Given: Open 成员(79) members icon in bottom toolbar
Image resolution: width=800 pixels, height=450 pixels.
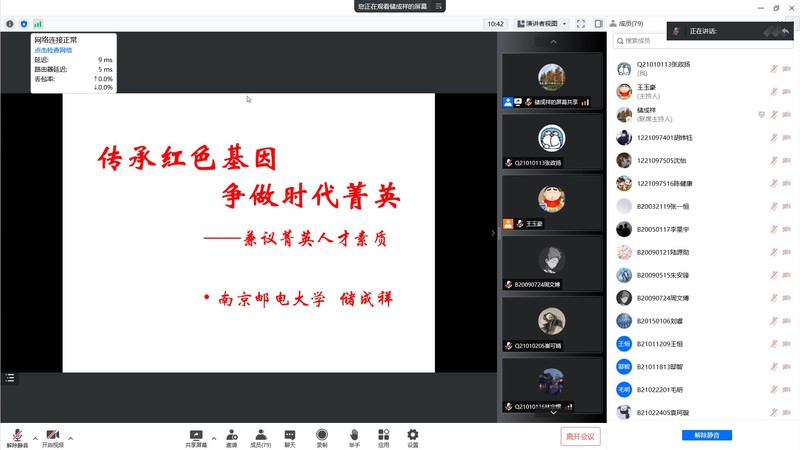Looking at the screenshot, I should click(261, 437).
